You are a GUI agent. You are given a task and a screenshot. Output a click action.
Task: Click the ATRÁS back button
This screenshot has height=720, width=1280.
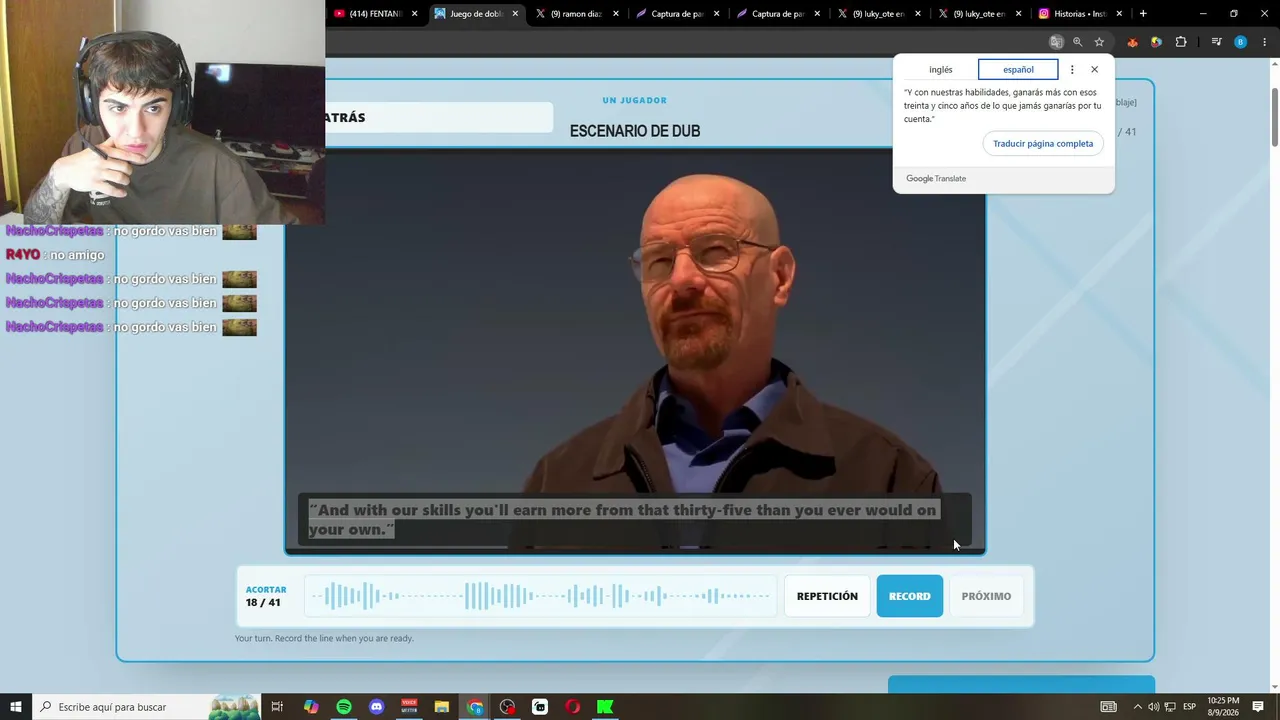coord(439,117)
